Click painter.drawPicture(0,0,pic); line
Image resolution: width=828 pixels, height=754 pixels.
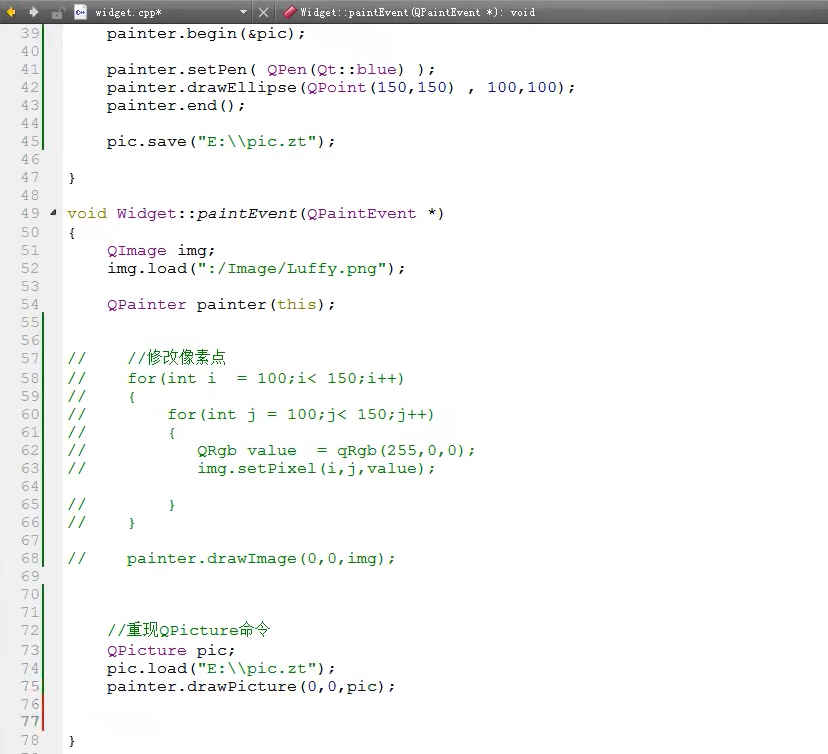pos(251,686)
